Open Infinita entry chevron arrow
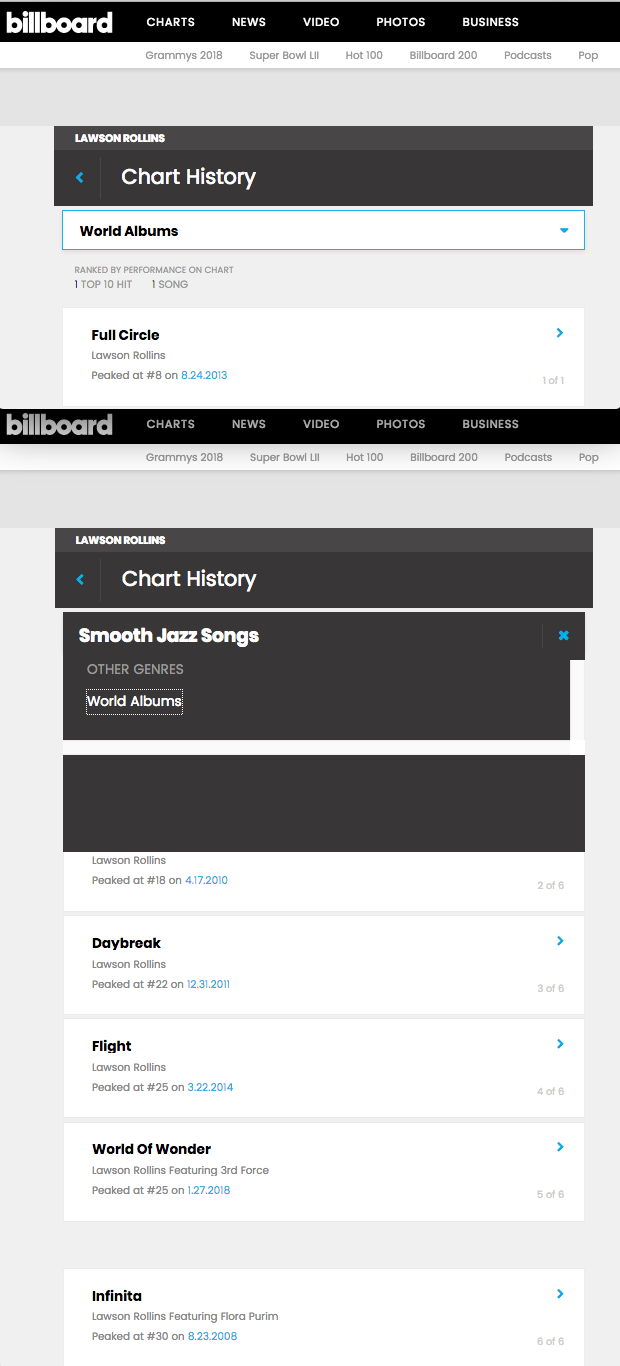 coord(560,1294)
